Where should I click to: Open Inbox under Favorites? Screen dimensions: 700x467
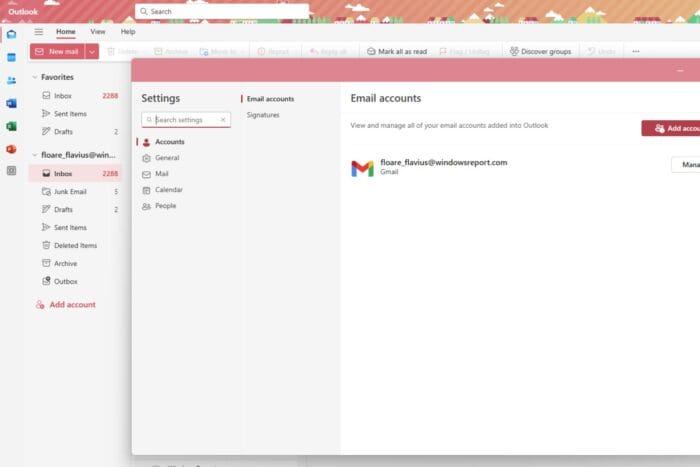click(x=75, y=96)
